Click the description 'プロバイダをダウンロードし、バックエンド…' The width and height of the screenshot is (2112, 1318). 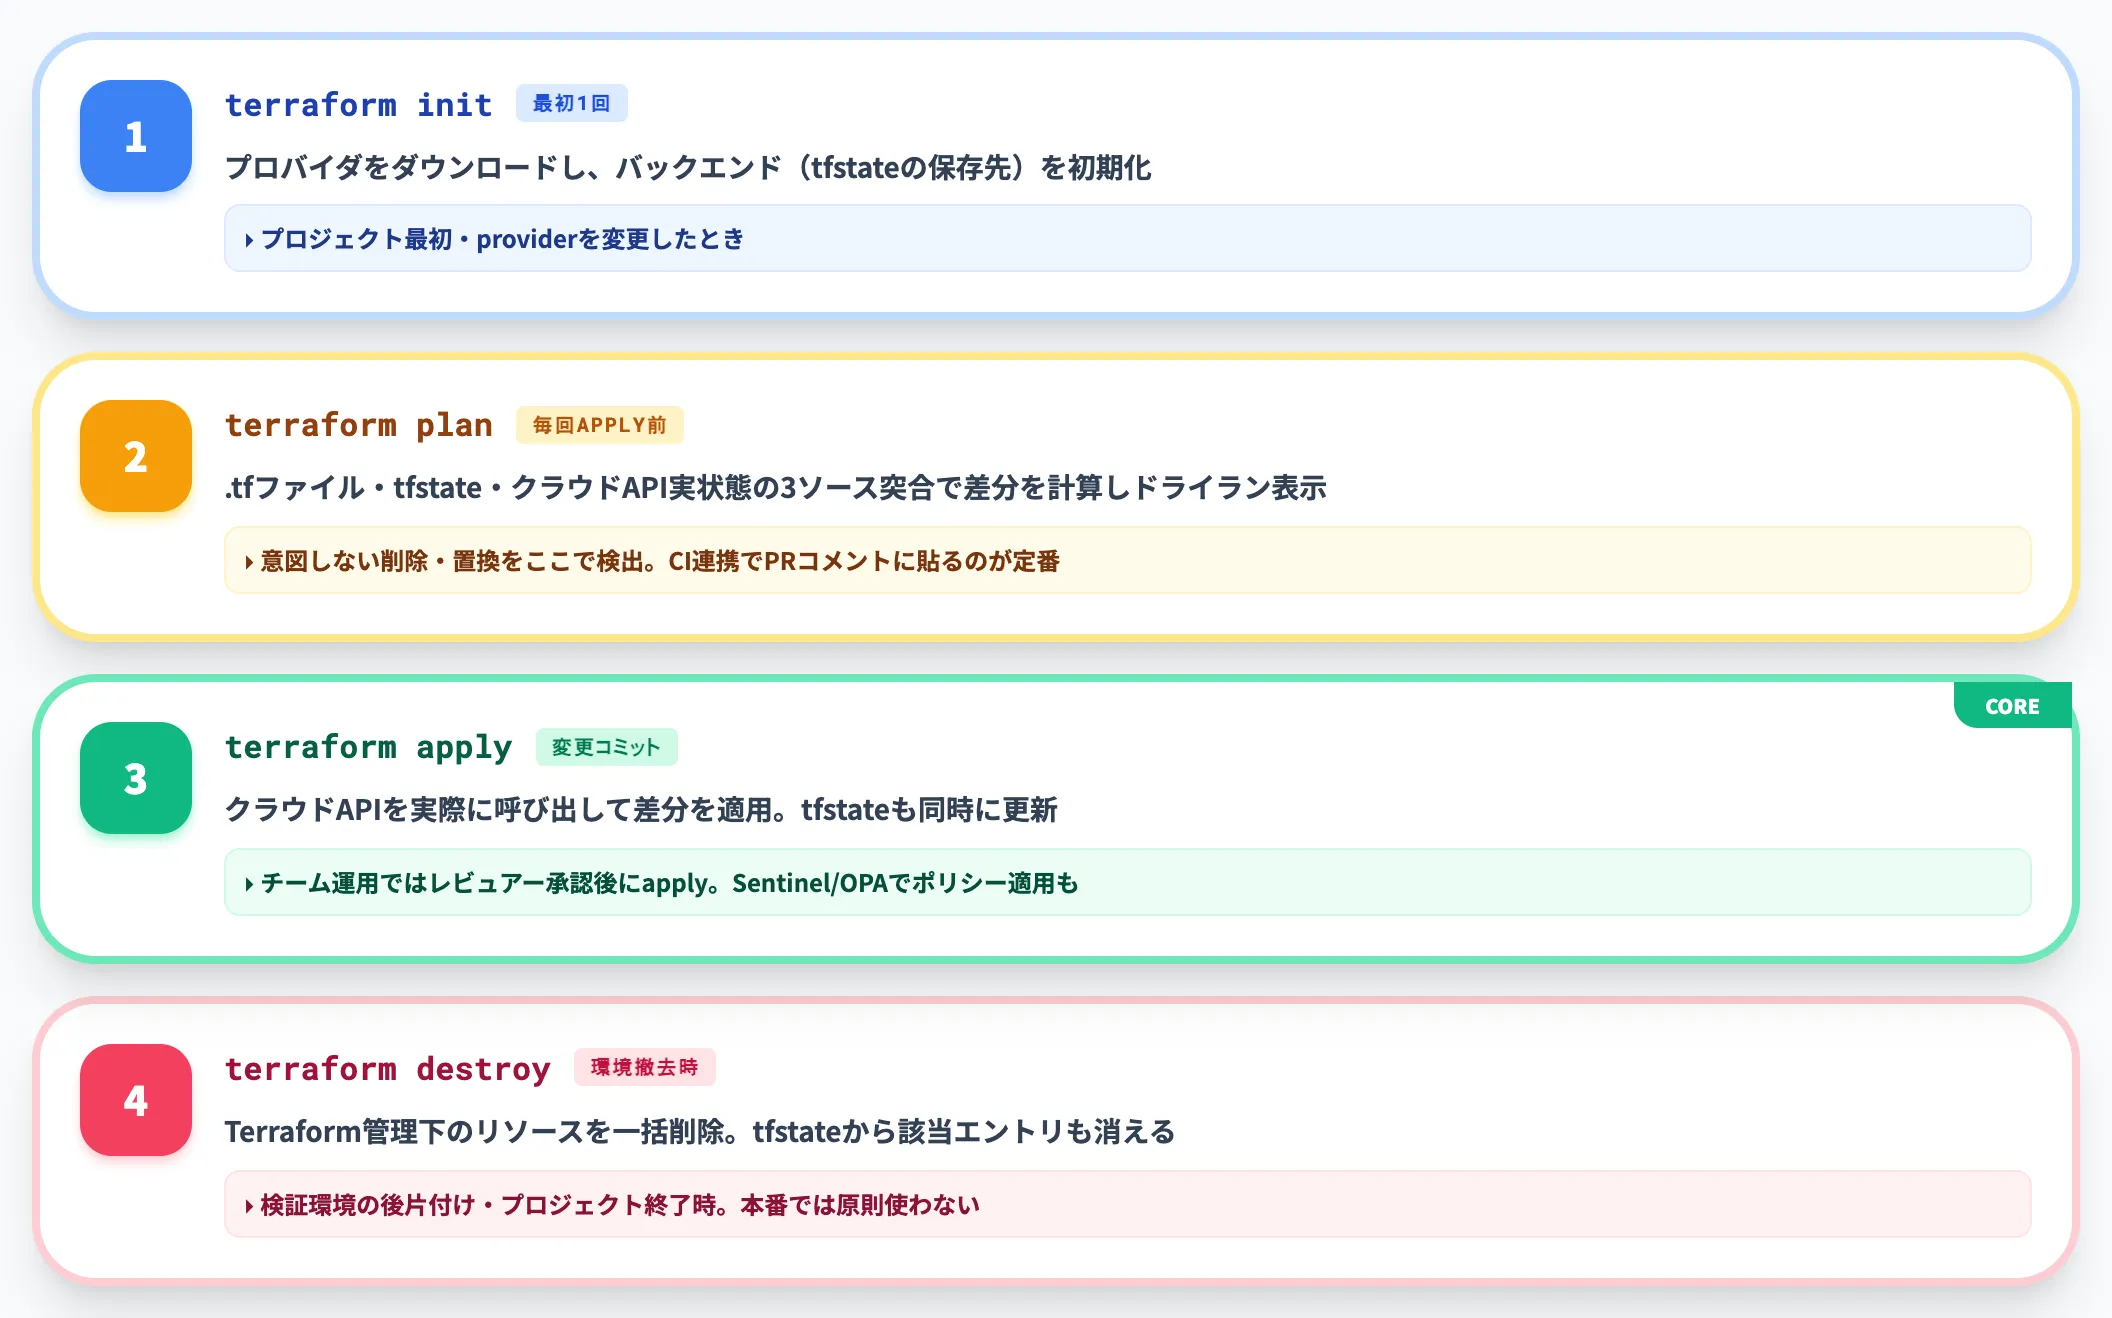[688, 167]
